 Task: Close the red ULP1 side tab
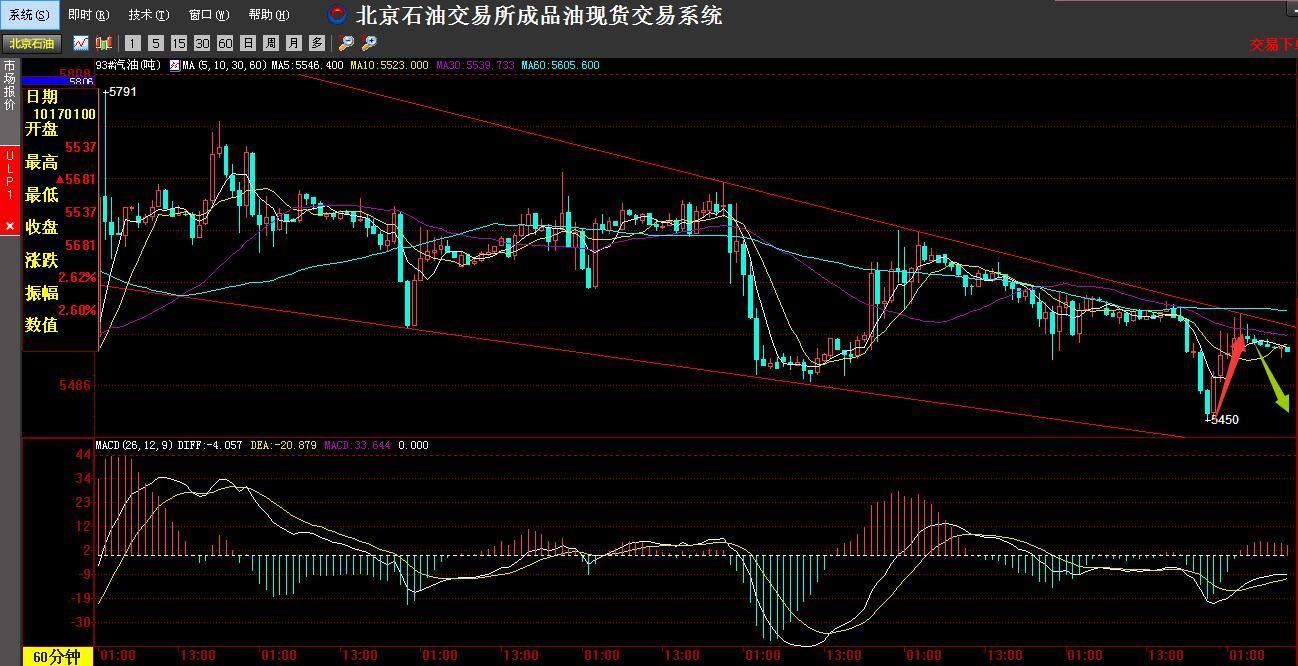(10, 226)
